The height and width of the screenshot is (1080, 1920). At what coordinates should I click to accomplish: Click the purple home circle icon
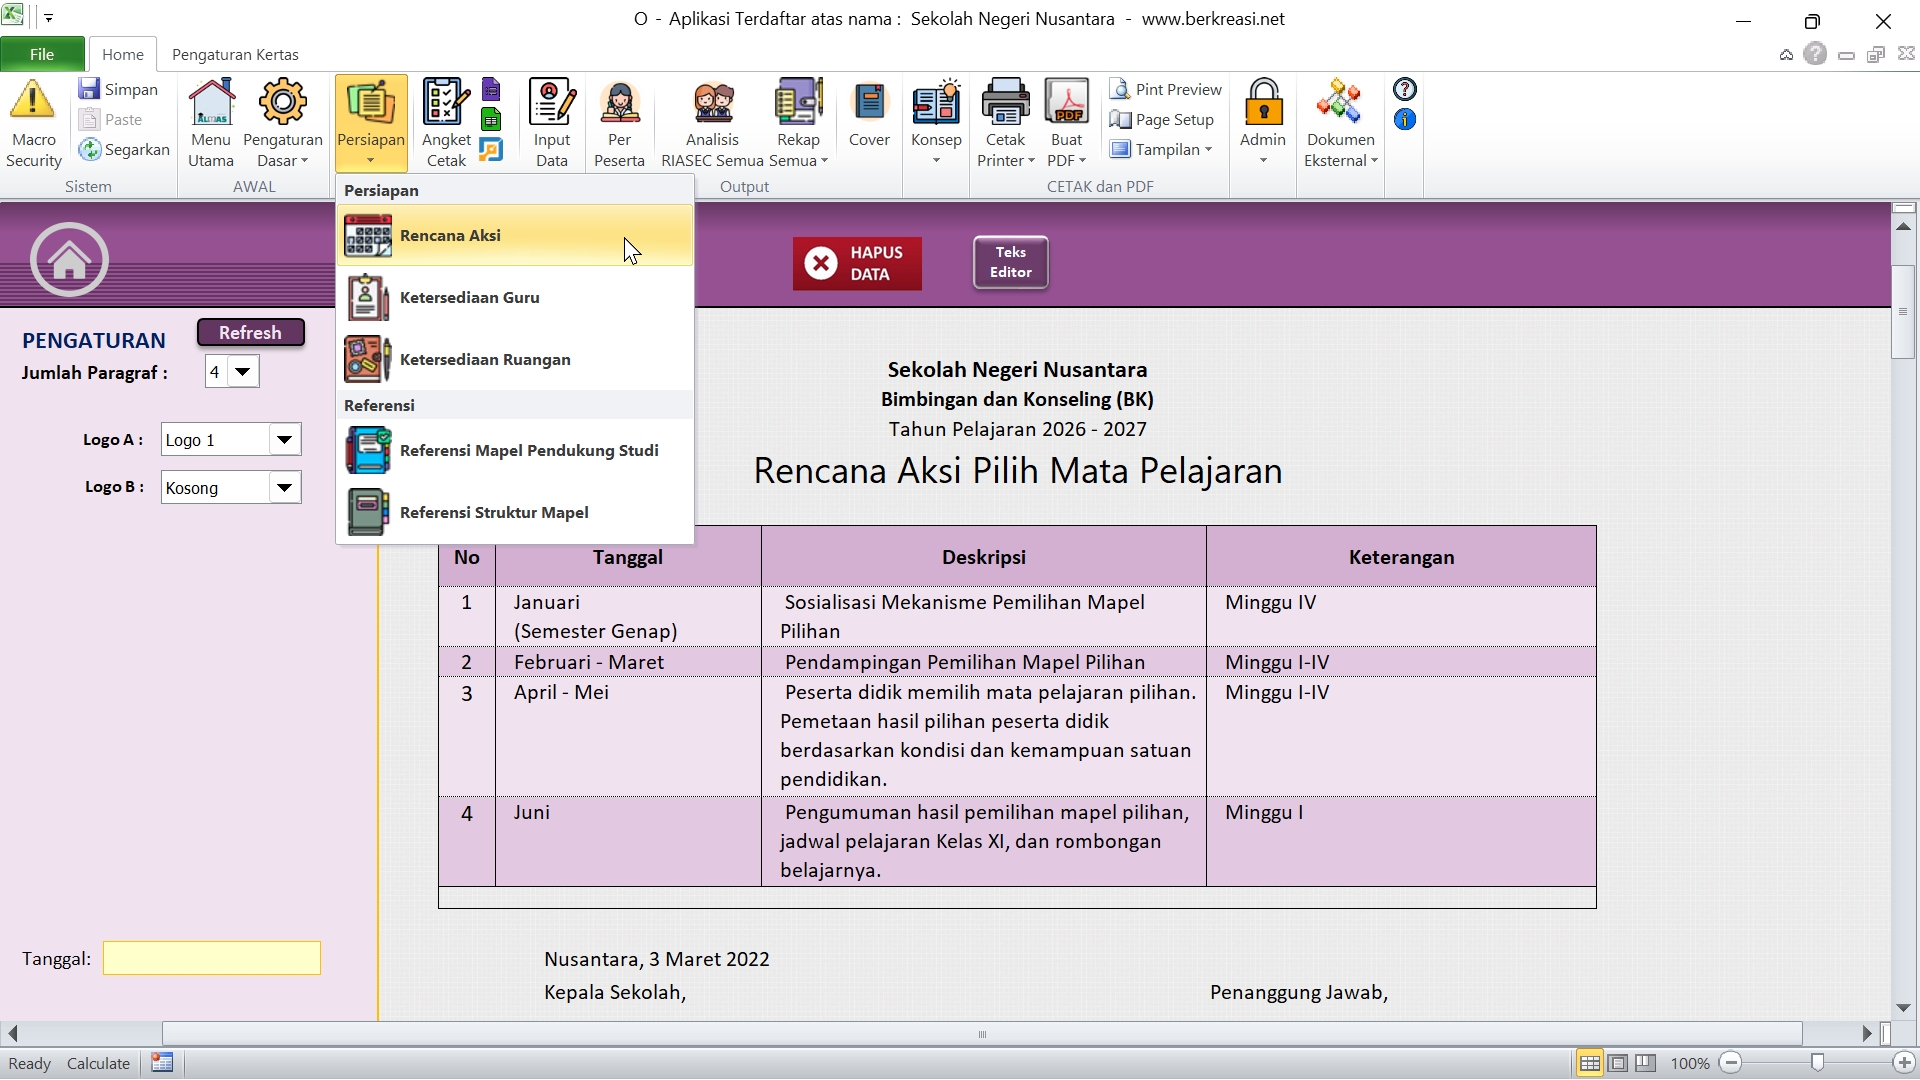click(69, 260)
